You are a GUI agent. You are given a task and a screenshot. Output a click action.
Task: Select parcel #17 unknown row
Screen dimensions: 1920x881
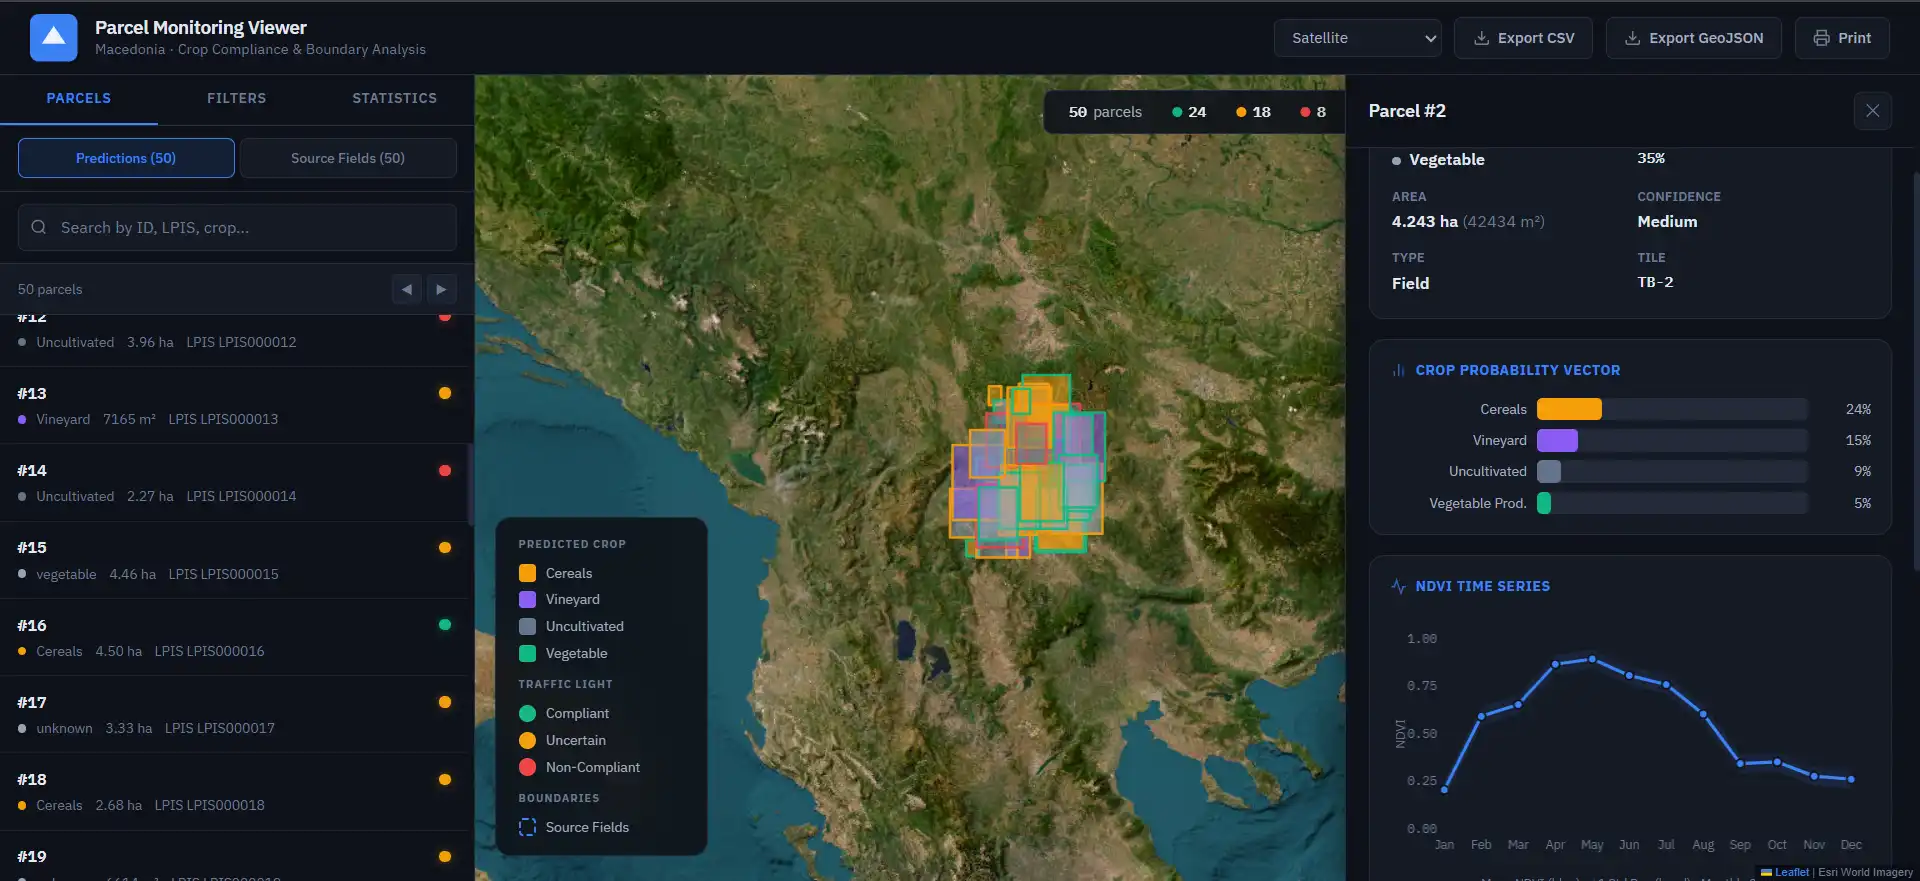[235, 714]
